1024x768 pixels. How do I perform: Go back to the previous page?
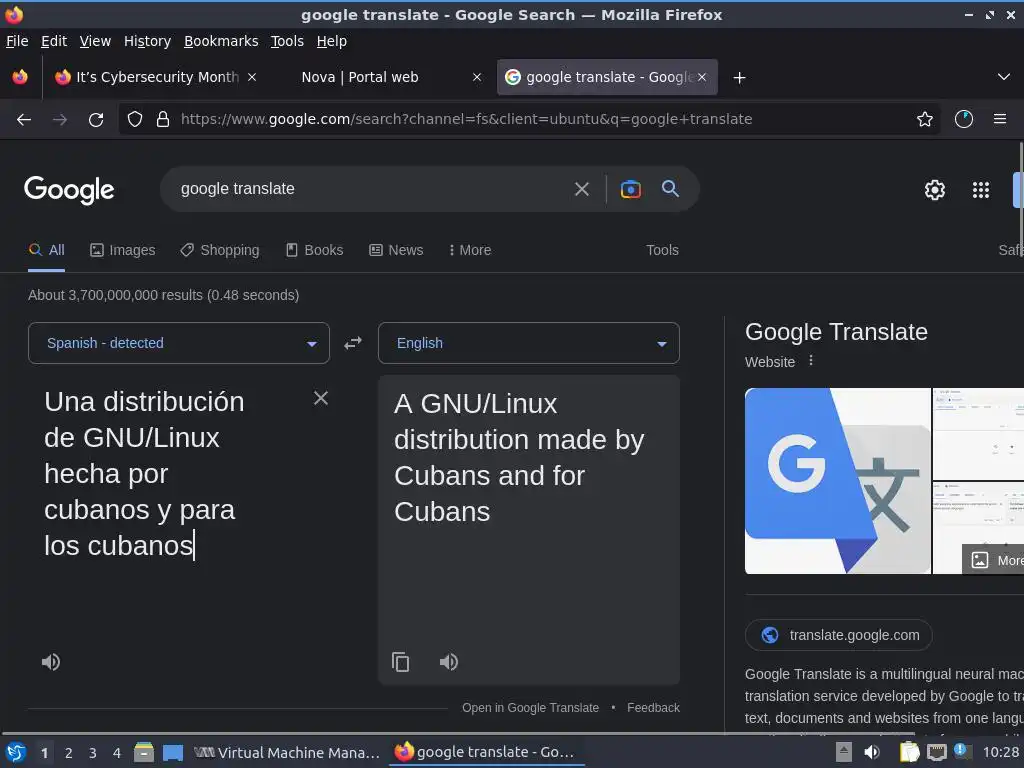(24, 120)
